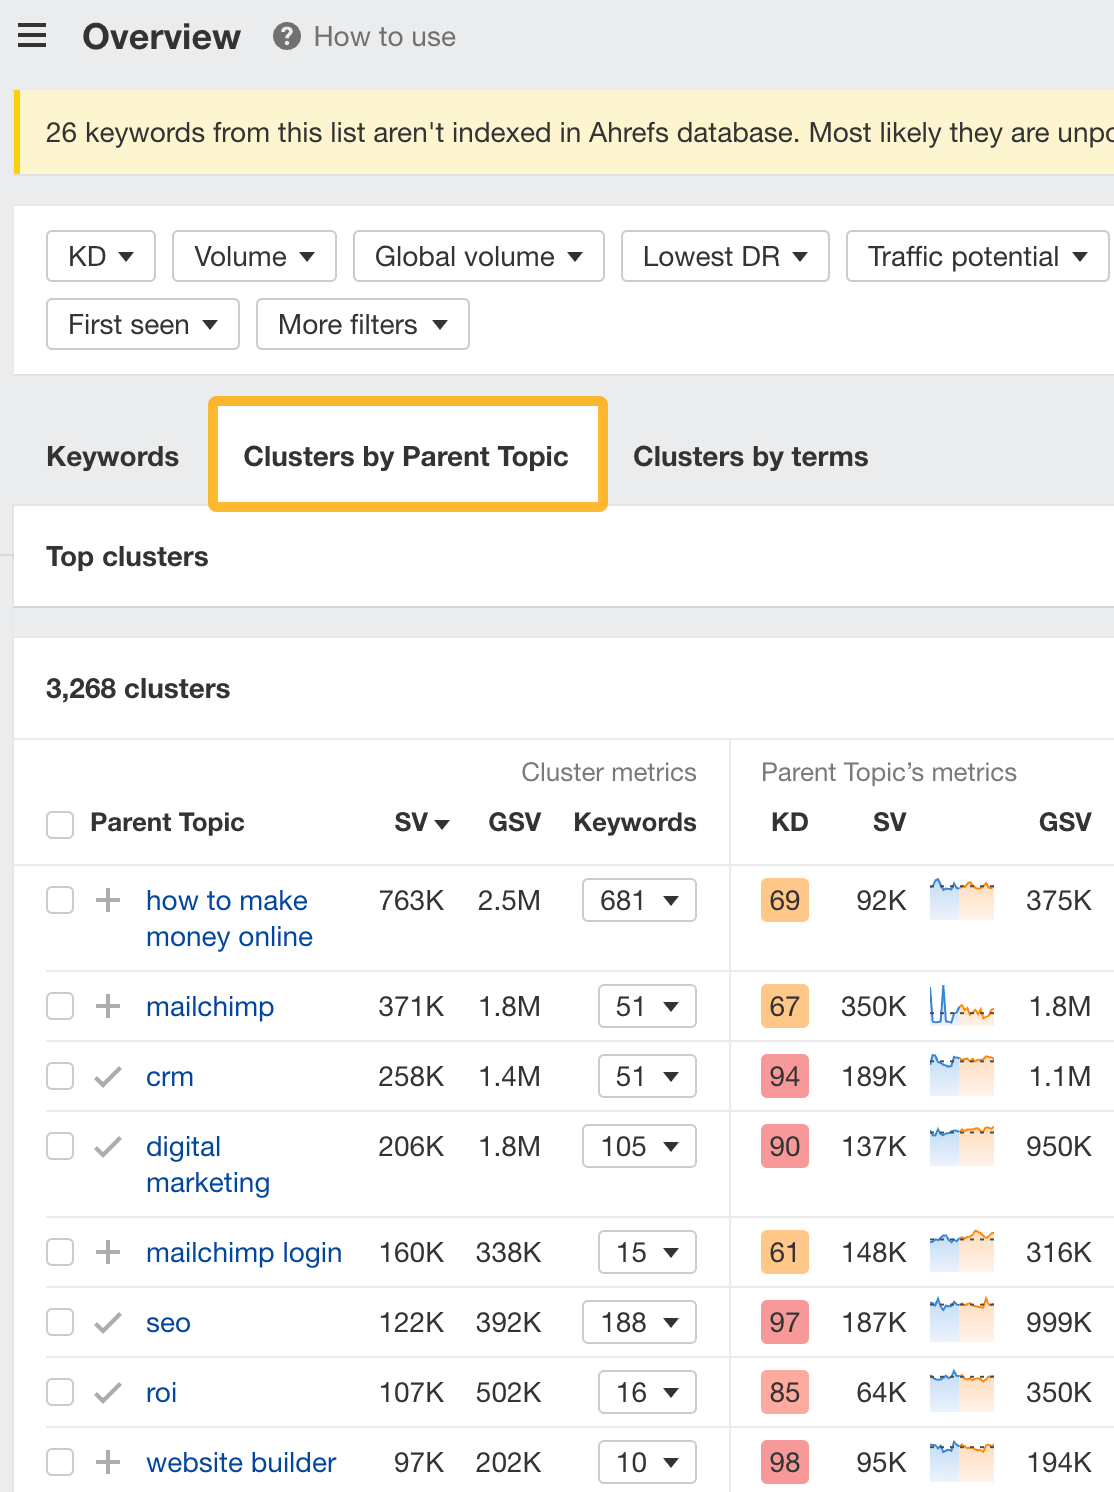Open the 681 keywords dropdown

click(x=638, y=900)
